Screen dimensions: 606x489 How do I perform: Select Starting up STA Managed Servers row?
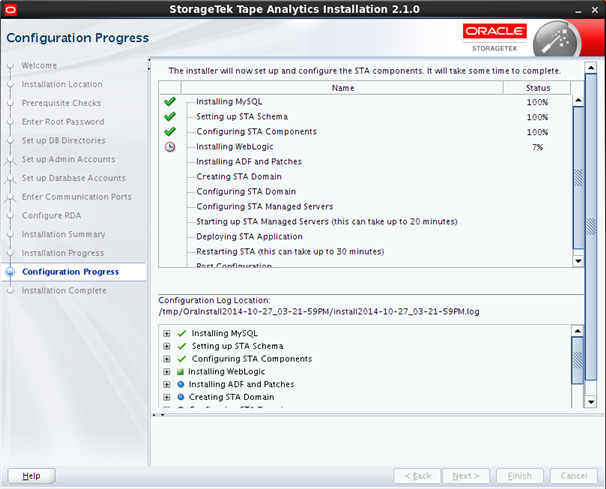pyautogui.click(x=365, y=221)
